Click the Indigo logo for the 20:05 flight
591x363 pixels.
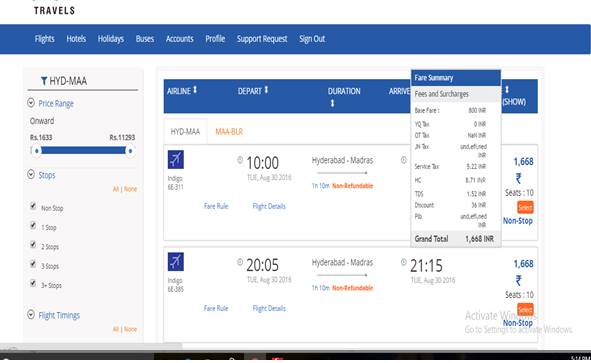coord(176,262)
